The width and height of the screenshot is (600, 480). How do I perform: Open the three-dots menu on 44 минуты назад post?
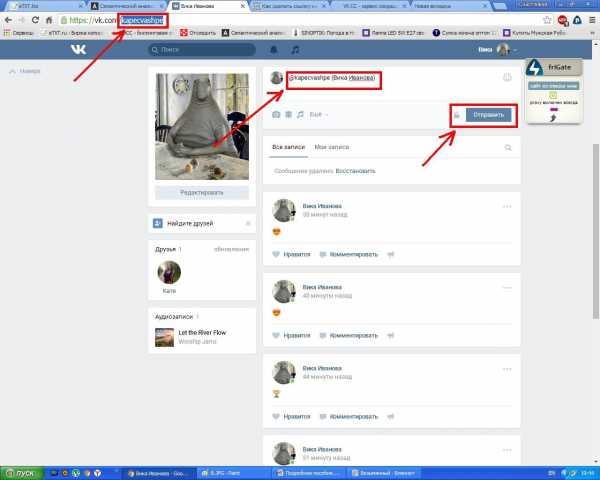coord(507,369)
